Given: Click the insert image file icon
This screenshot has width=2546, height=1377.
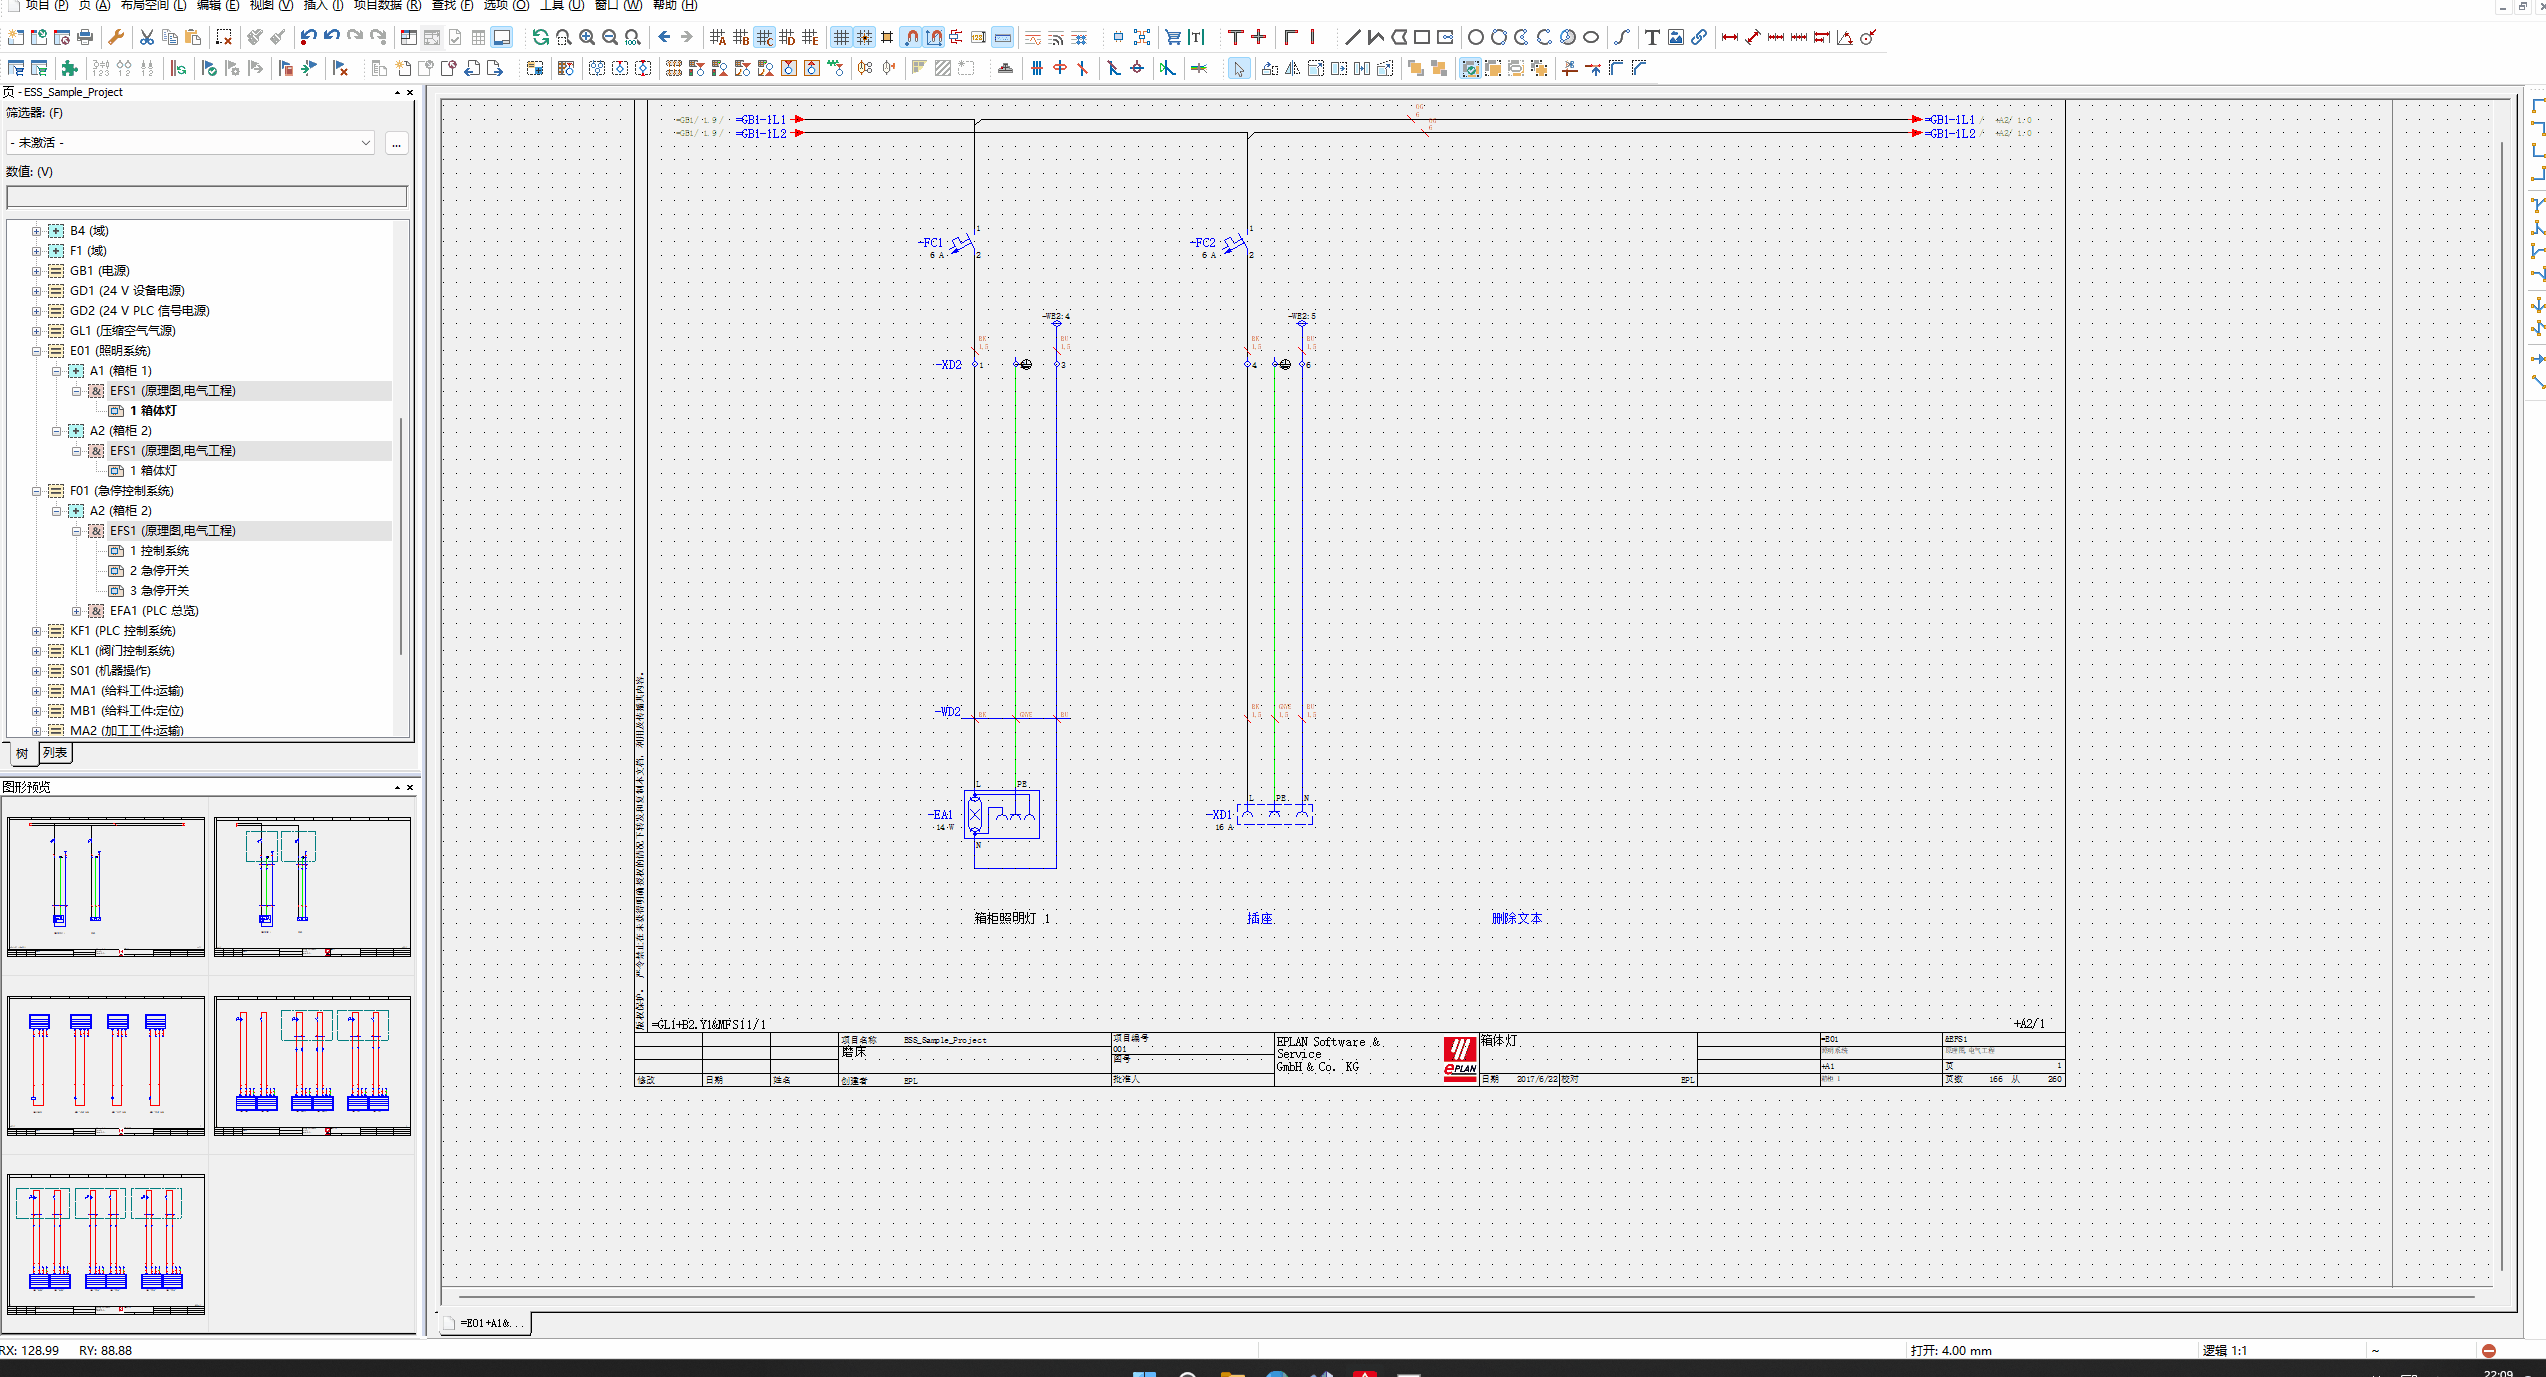Looking at the screenshot, I should (1676, 38).
